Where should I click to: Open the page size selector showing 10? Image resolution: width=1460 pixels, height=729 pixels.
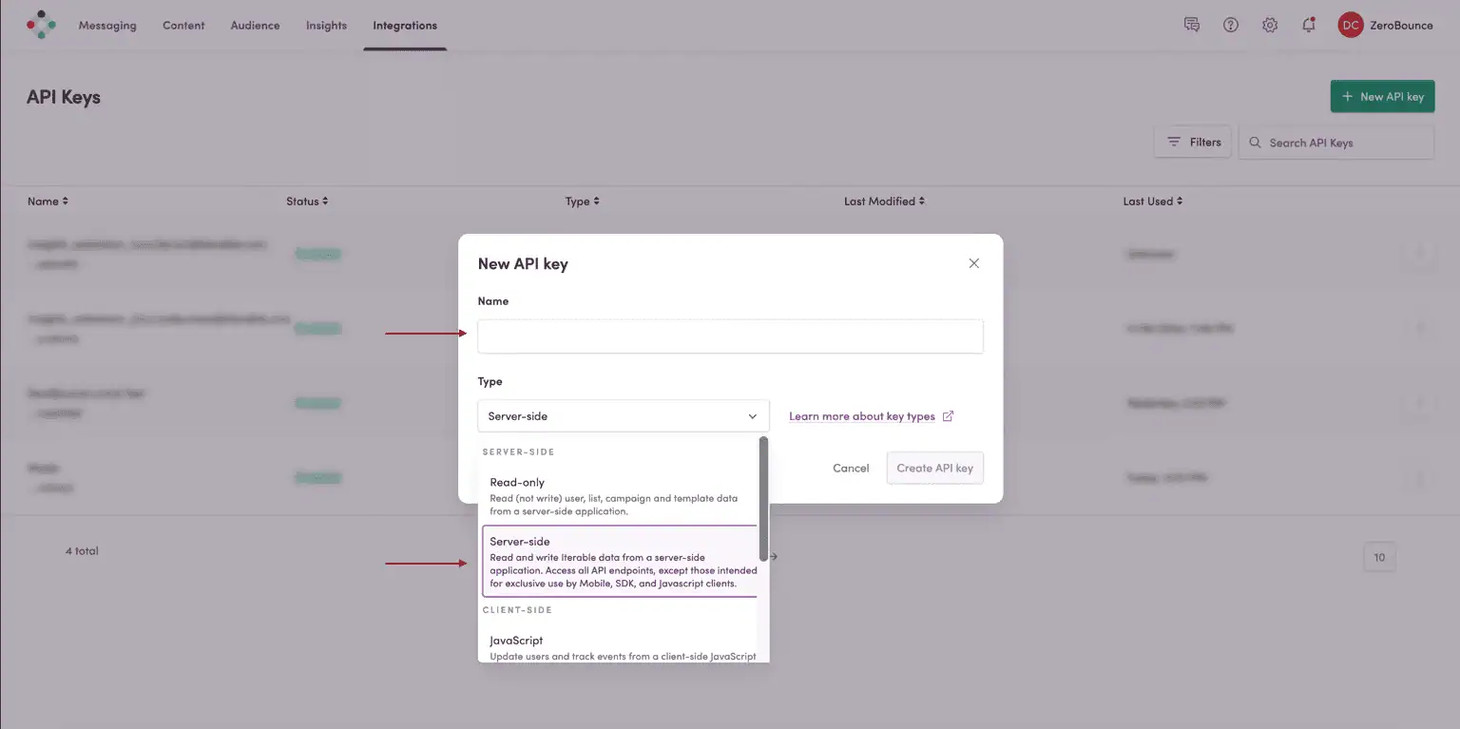tap(1379, 557)
